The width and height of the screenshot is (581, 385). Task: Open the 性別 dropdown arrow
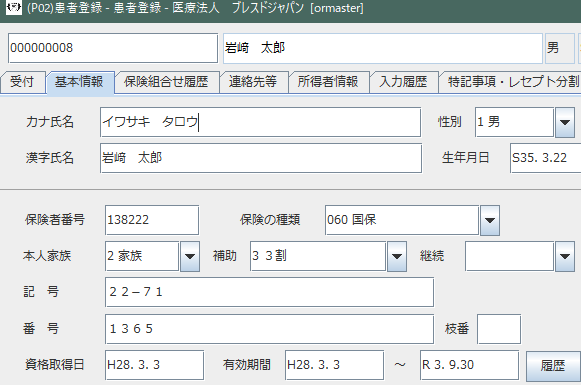point(565,122)
